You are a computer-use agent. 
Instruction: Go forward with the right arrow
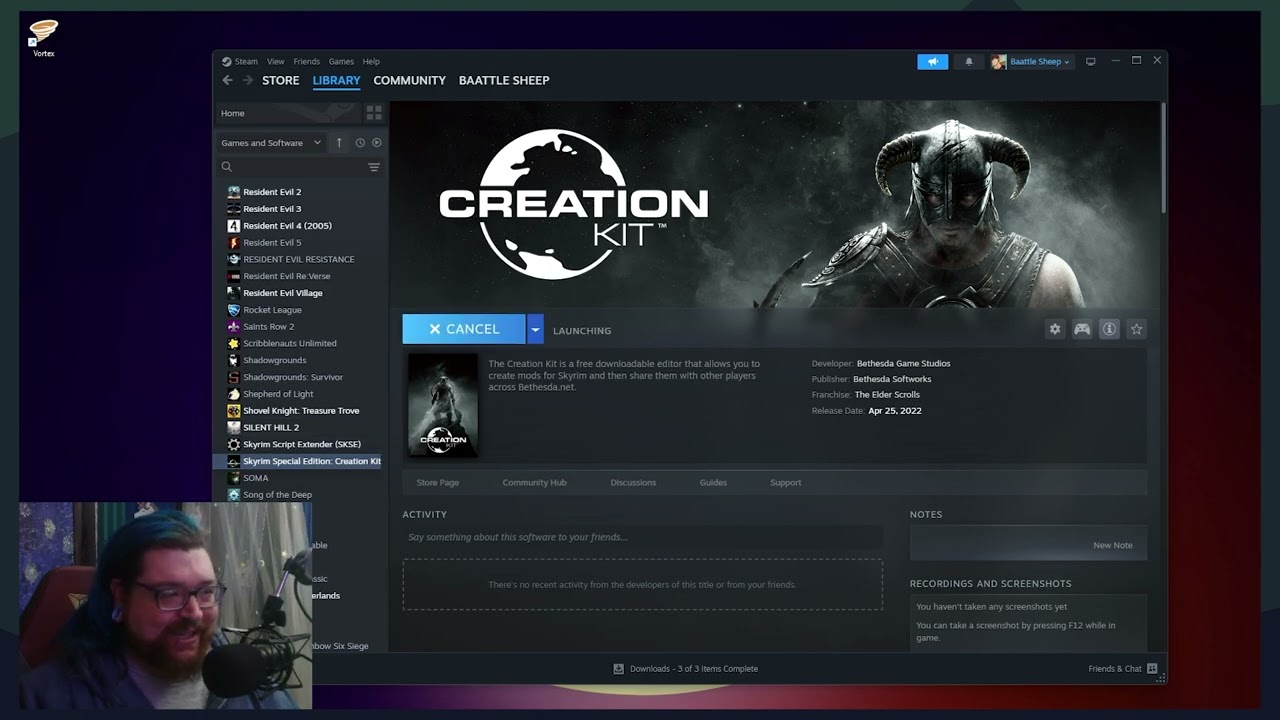247,80
